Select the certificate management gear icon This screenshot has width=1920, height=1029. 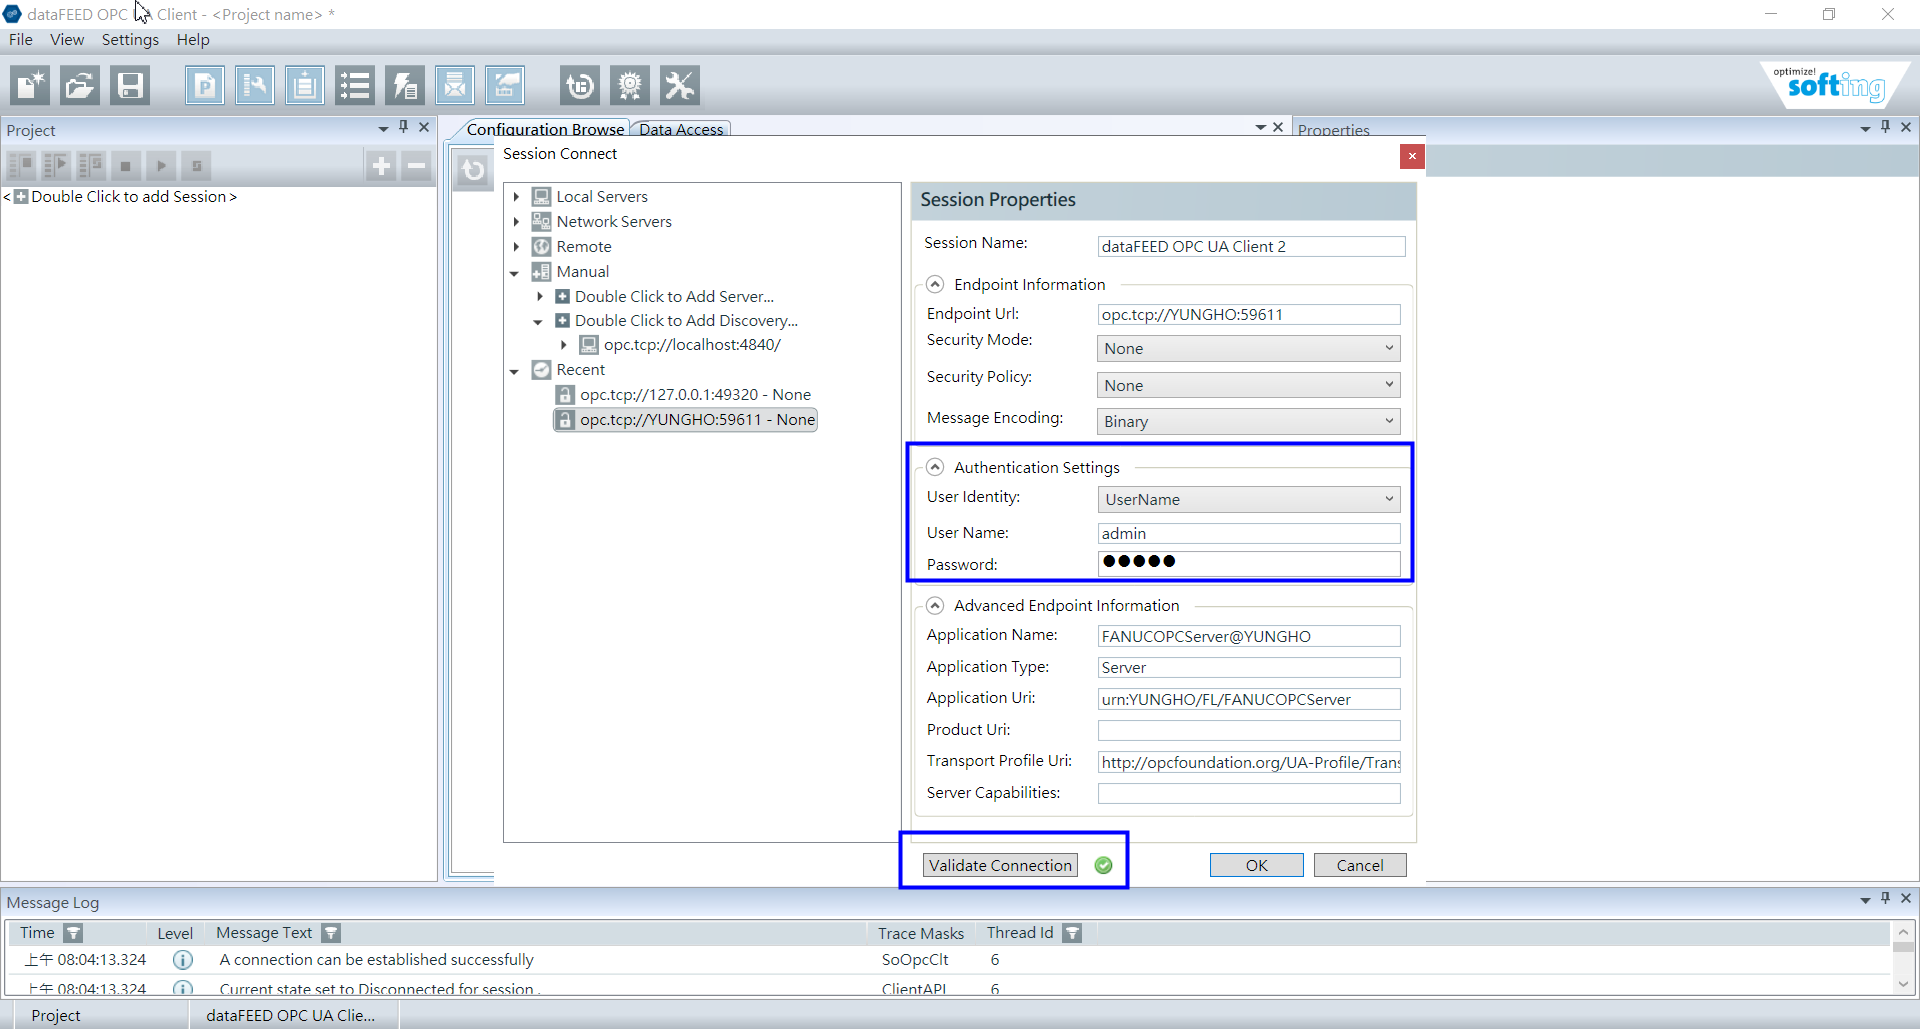[630, 85]
